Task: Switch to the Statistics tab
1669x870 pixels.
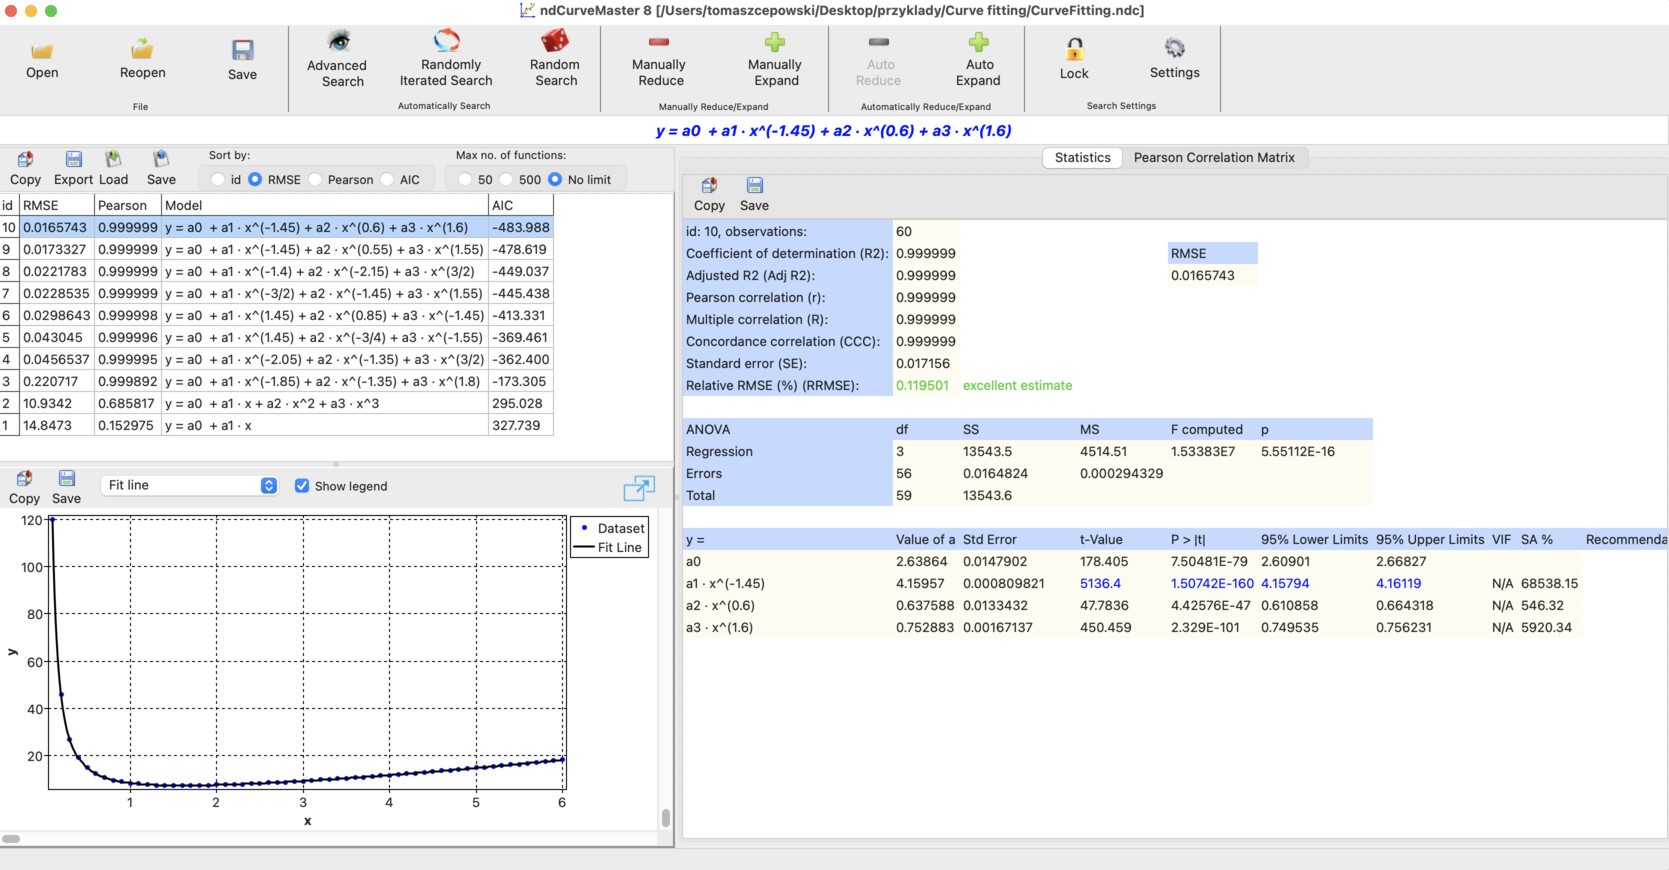Action: pos(1082,158)
